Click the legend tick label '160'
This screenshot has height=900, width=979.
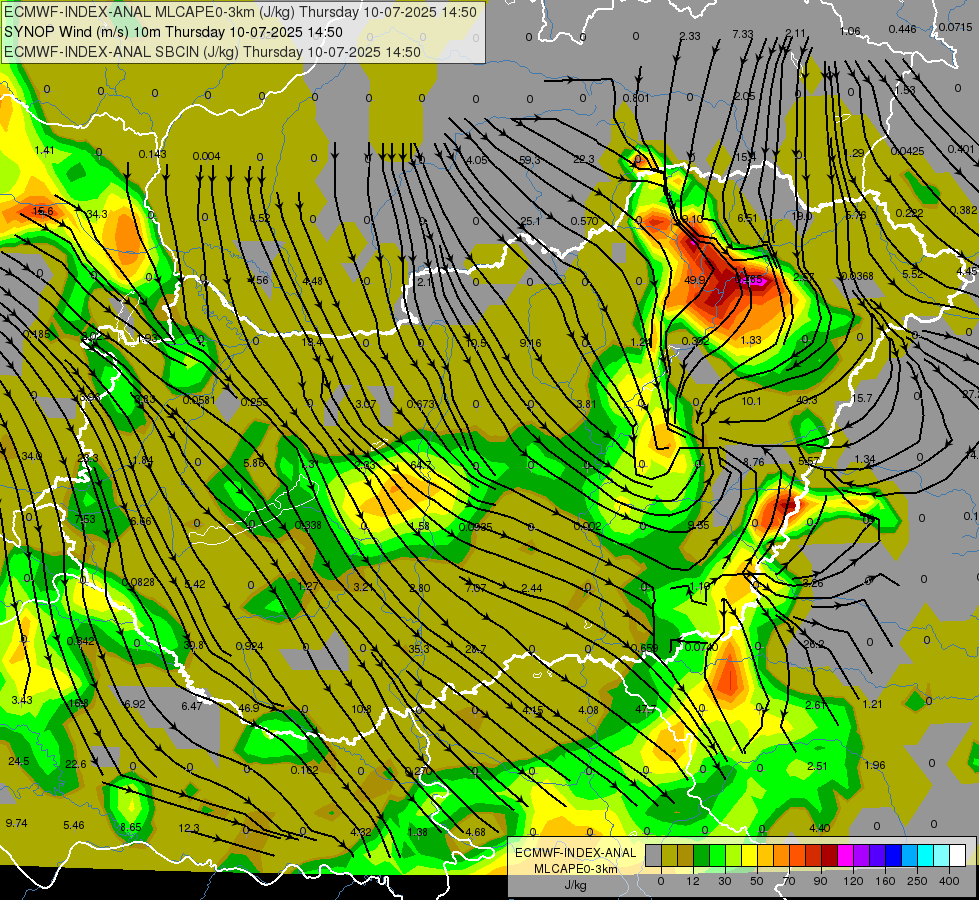pos(885,881)
